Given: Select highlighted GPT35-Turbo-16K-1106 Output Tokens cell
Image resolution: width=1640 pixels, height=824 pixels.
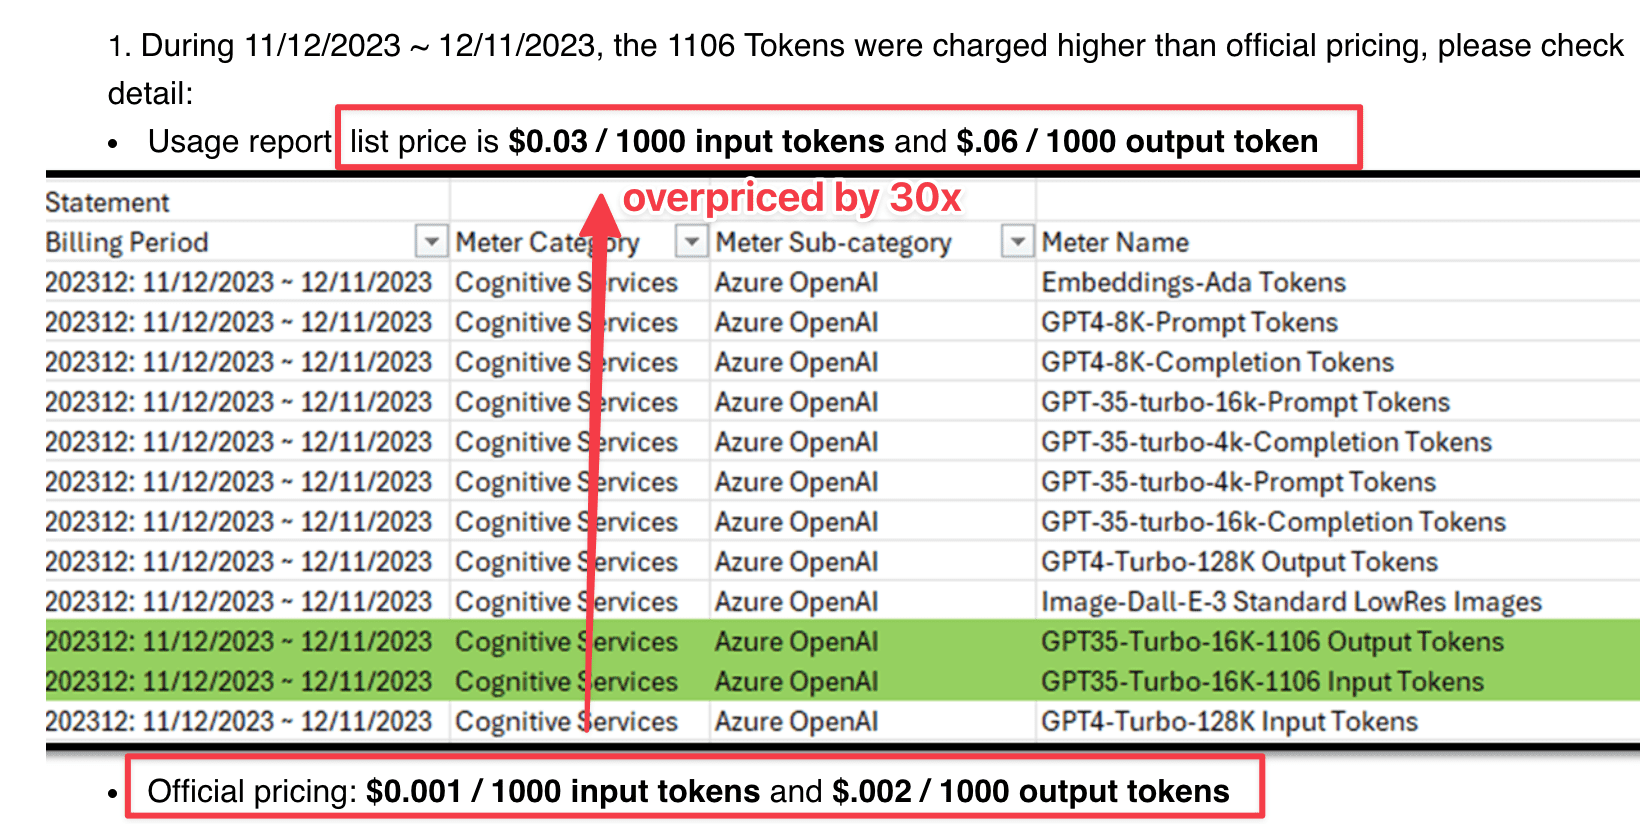Looking at the screenshot, I should [1272, 642].
